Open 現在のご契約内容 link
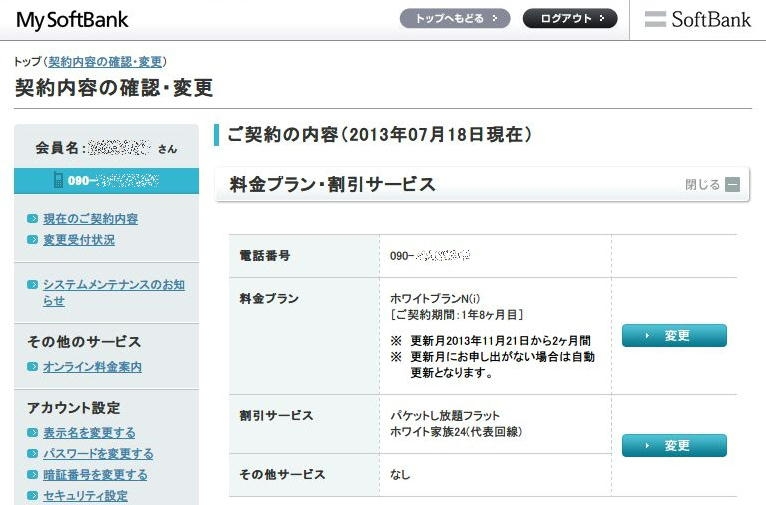This screenshot has height=505, width=766. click(x=90, y=219)
